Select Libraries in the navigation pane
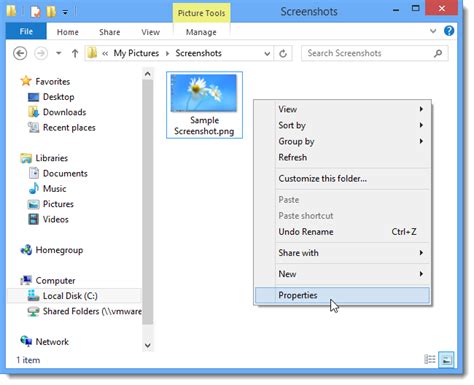The image size is (474, 385). pyautogui.click(x=52, y=158)
